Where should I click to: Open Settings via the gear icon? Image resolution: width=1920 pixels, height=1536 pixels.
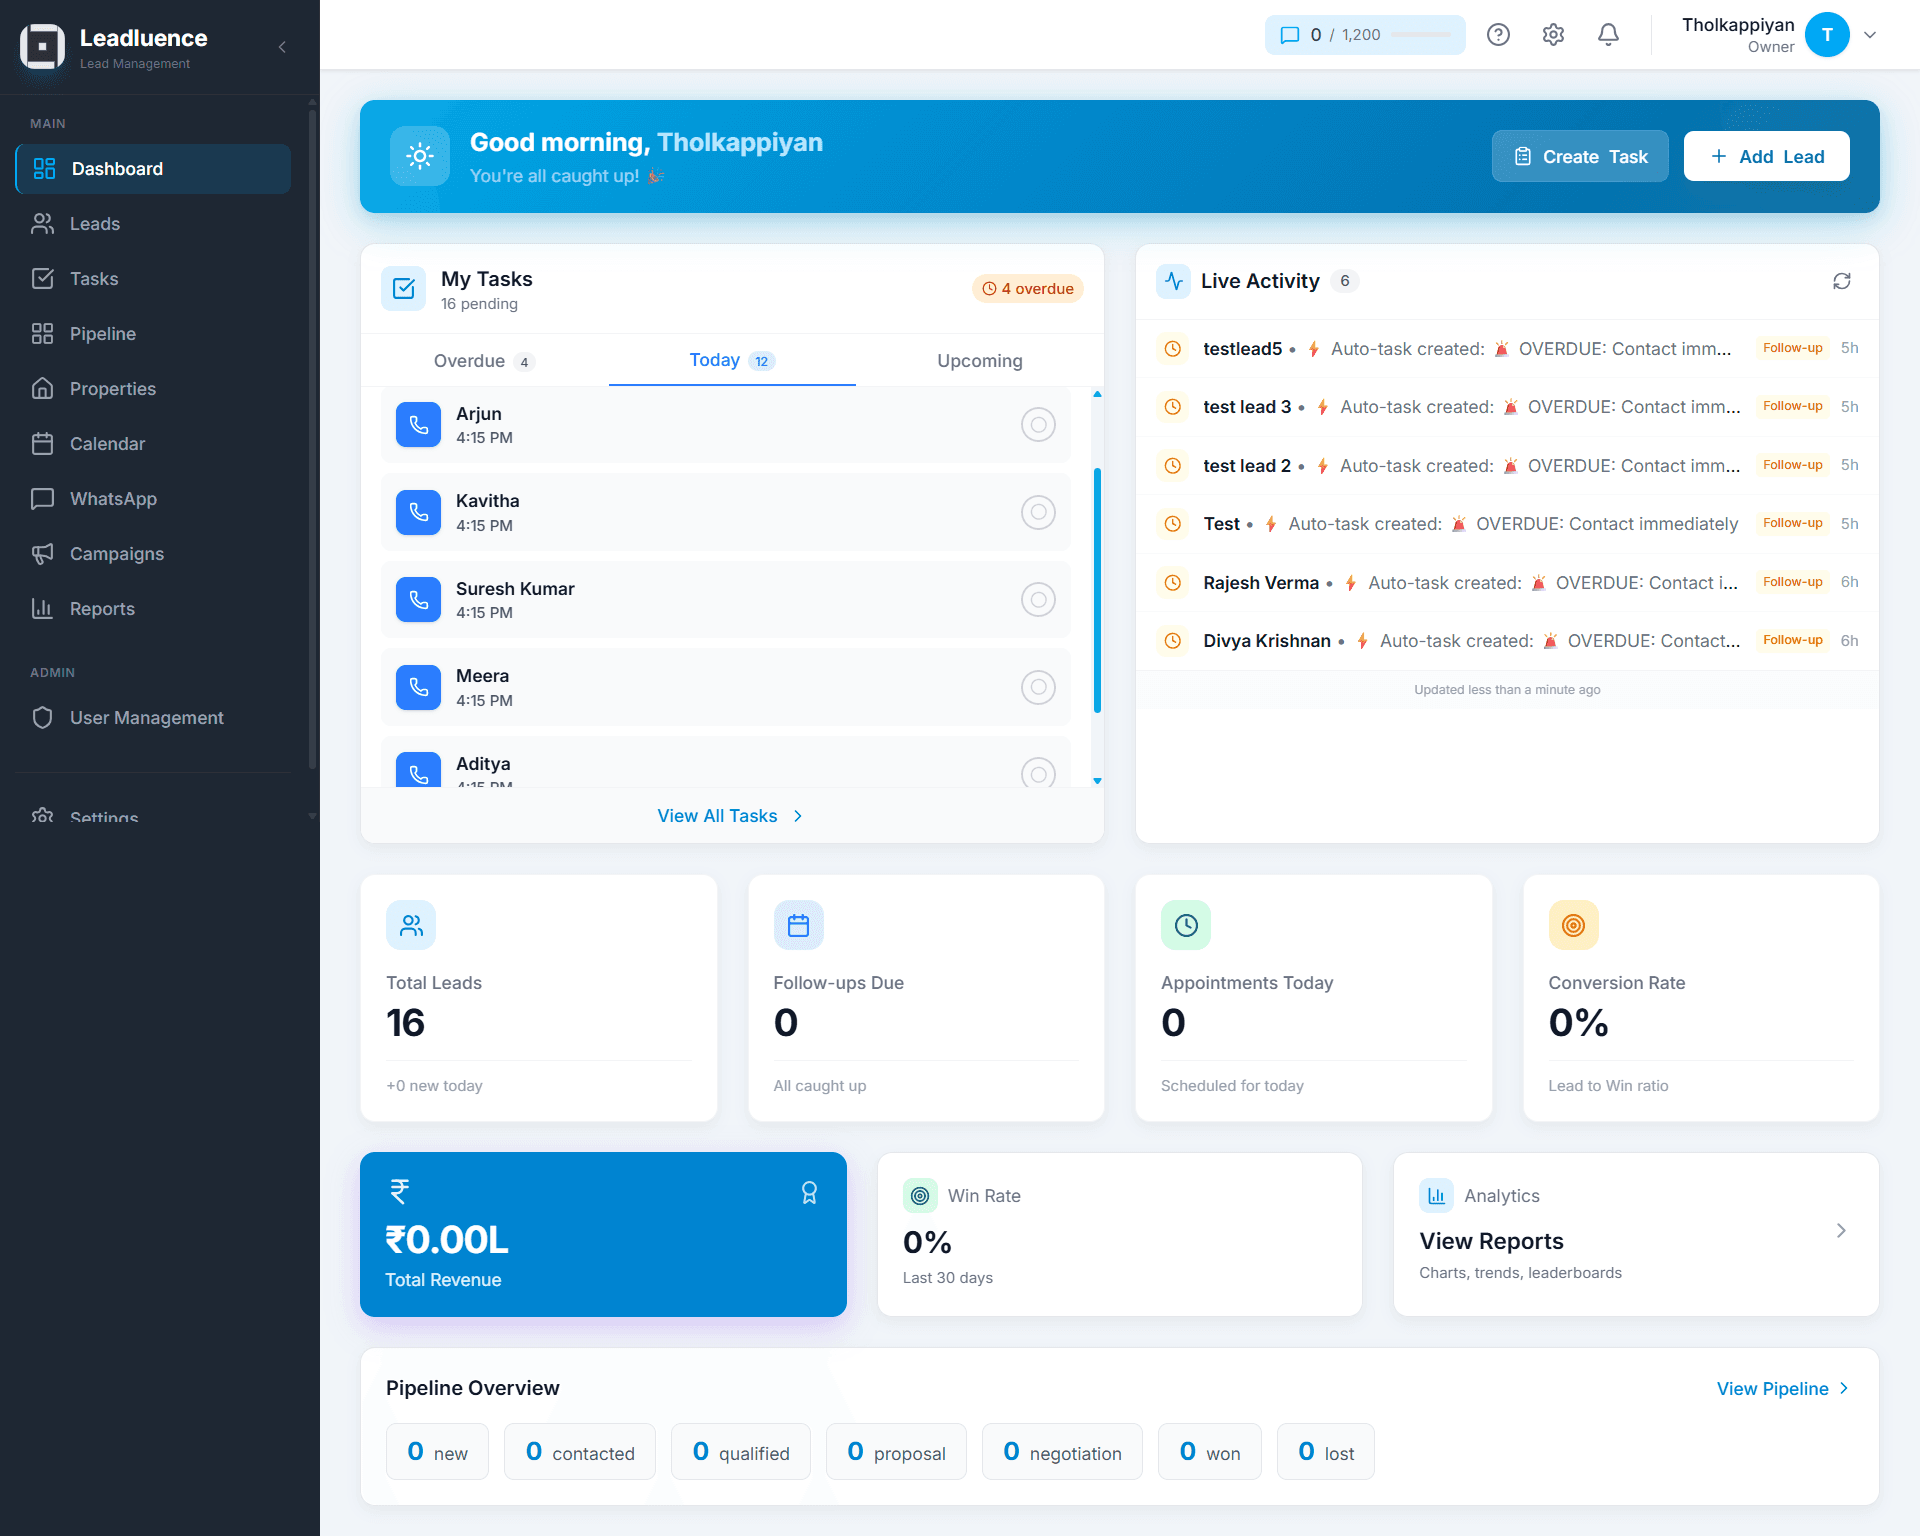1553,34
